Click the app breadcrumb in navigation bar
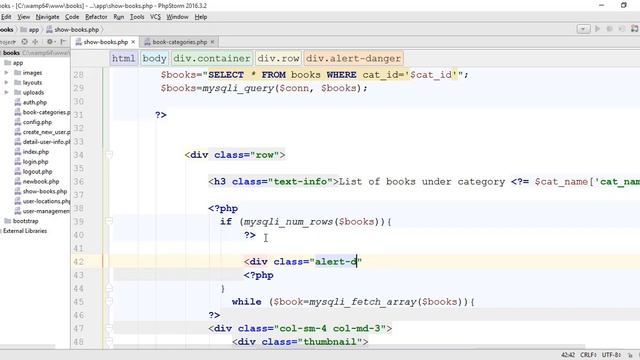 [30, 29]
